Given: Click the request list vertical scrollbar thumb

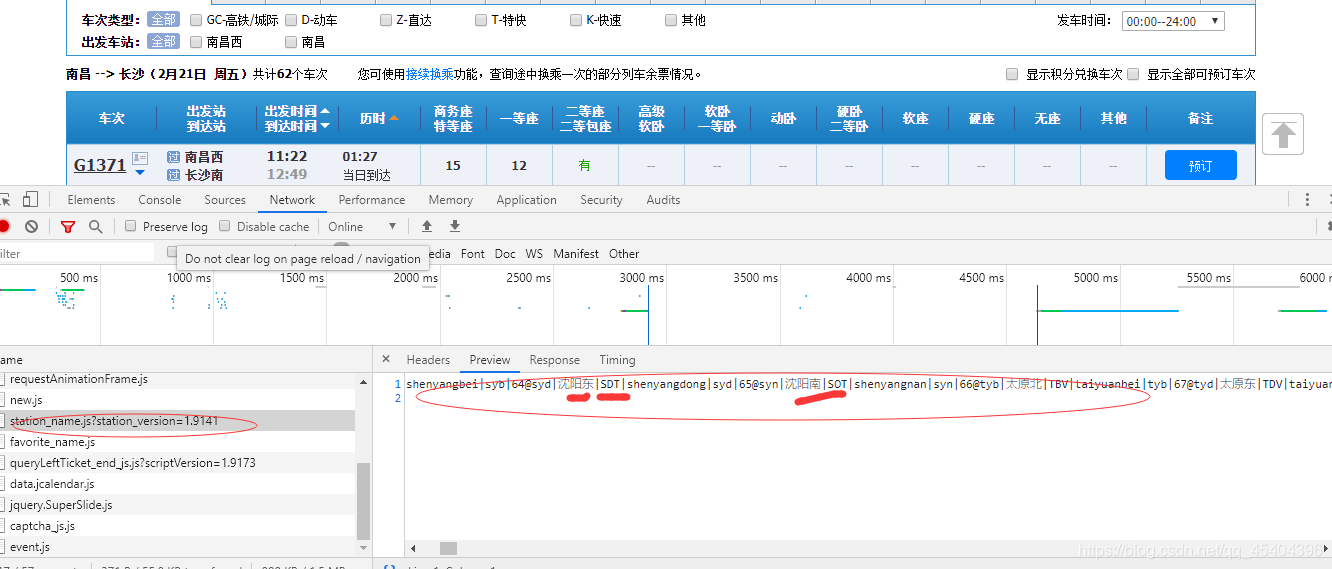Looking at the screenshot, I should tap(363, 502).
